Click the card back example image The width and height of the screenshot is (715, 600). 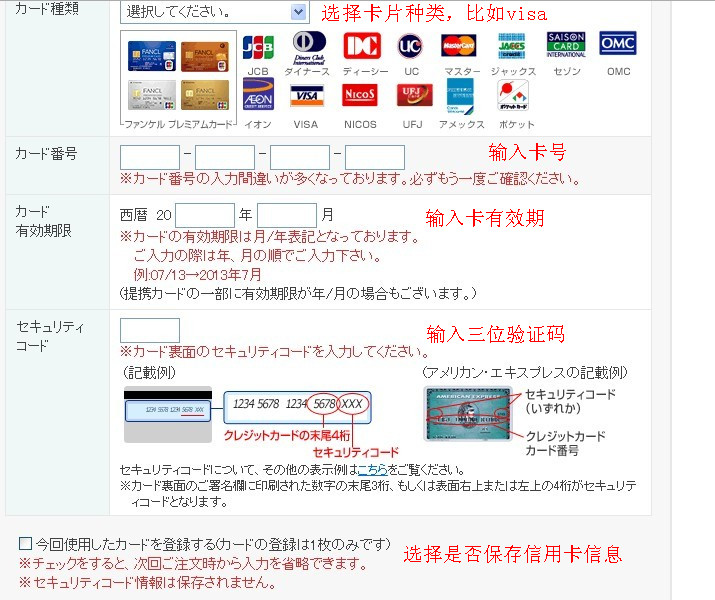click(168, 414)
